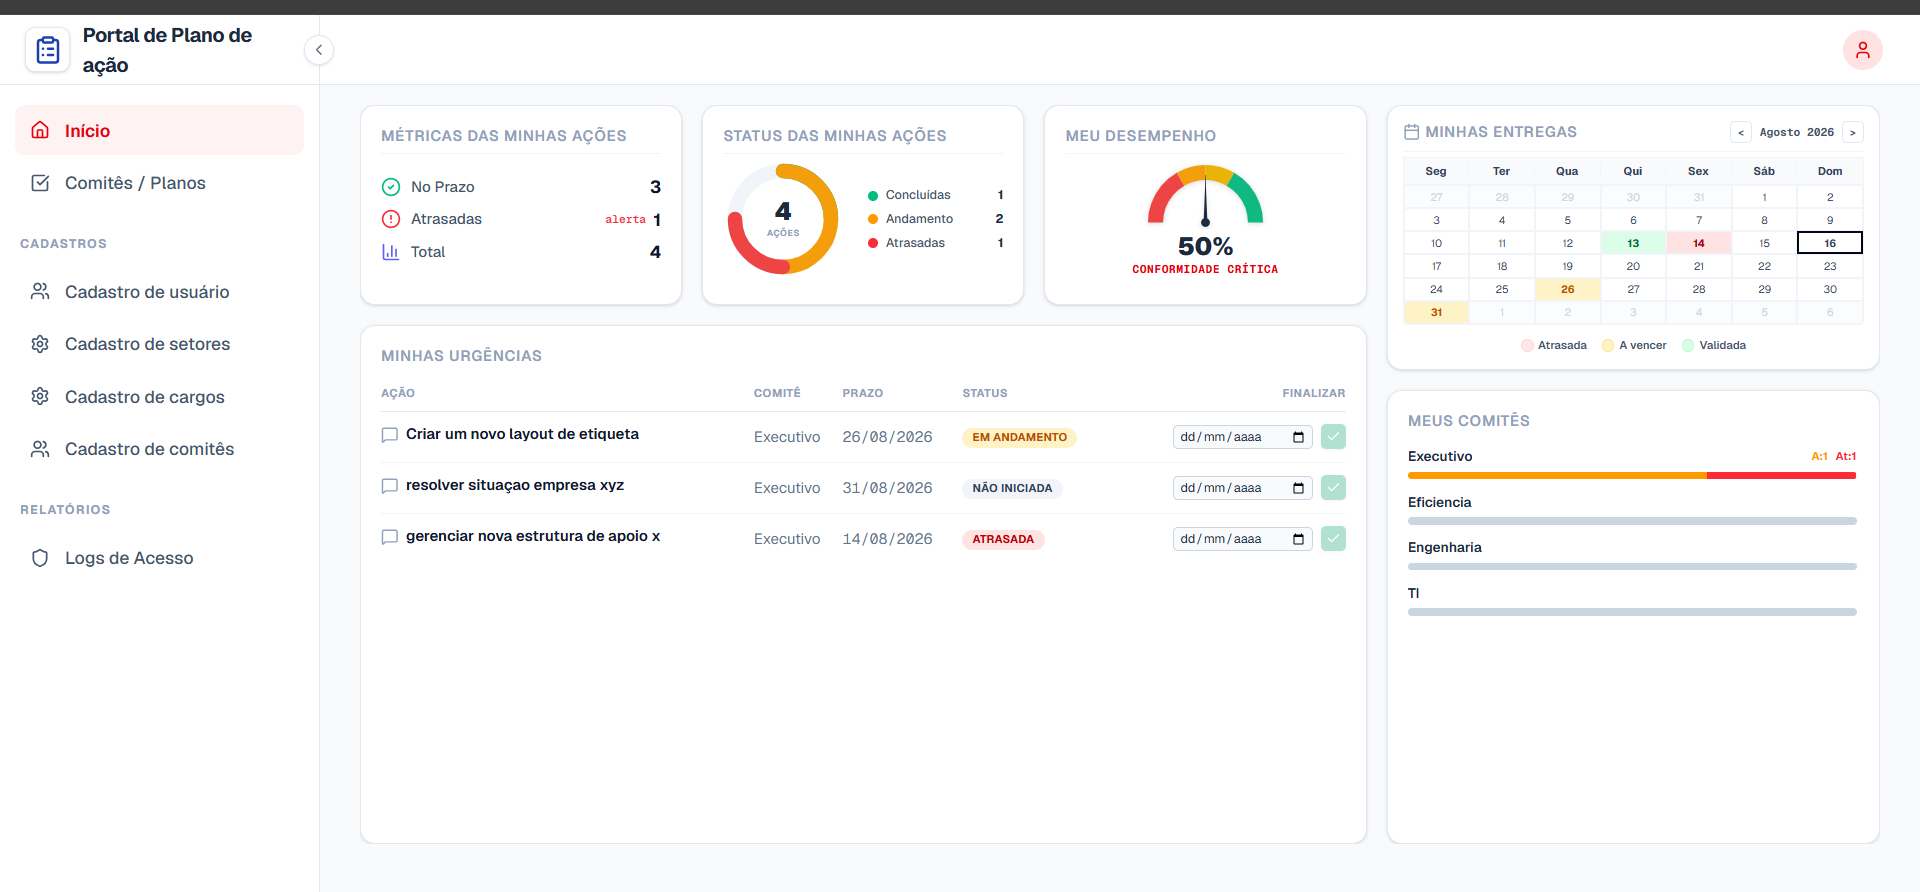Click the green check icon for No Prazo
The height and width of the screenshot is (892, 1920).
[x=391, y=187]
